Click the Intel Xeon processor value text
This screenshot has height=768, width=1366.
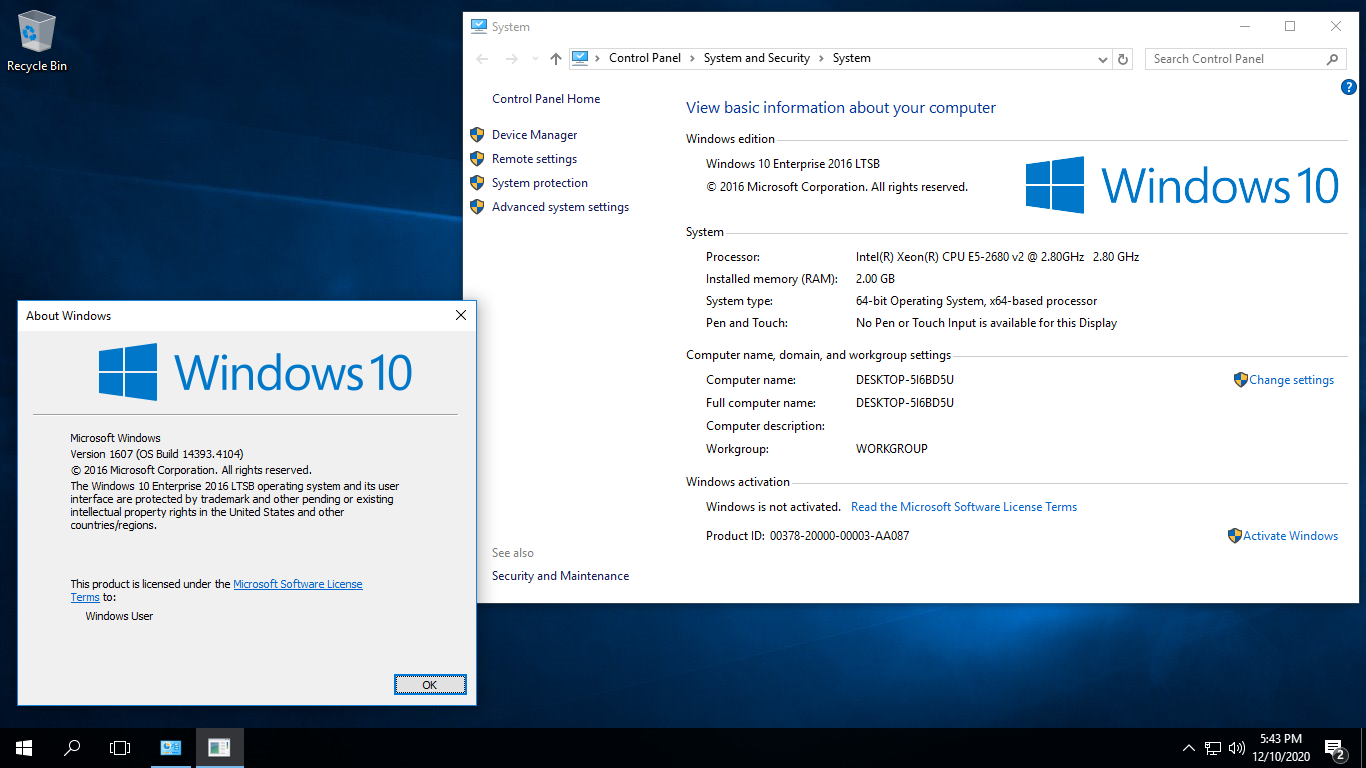click(x=997, y=257)
